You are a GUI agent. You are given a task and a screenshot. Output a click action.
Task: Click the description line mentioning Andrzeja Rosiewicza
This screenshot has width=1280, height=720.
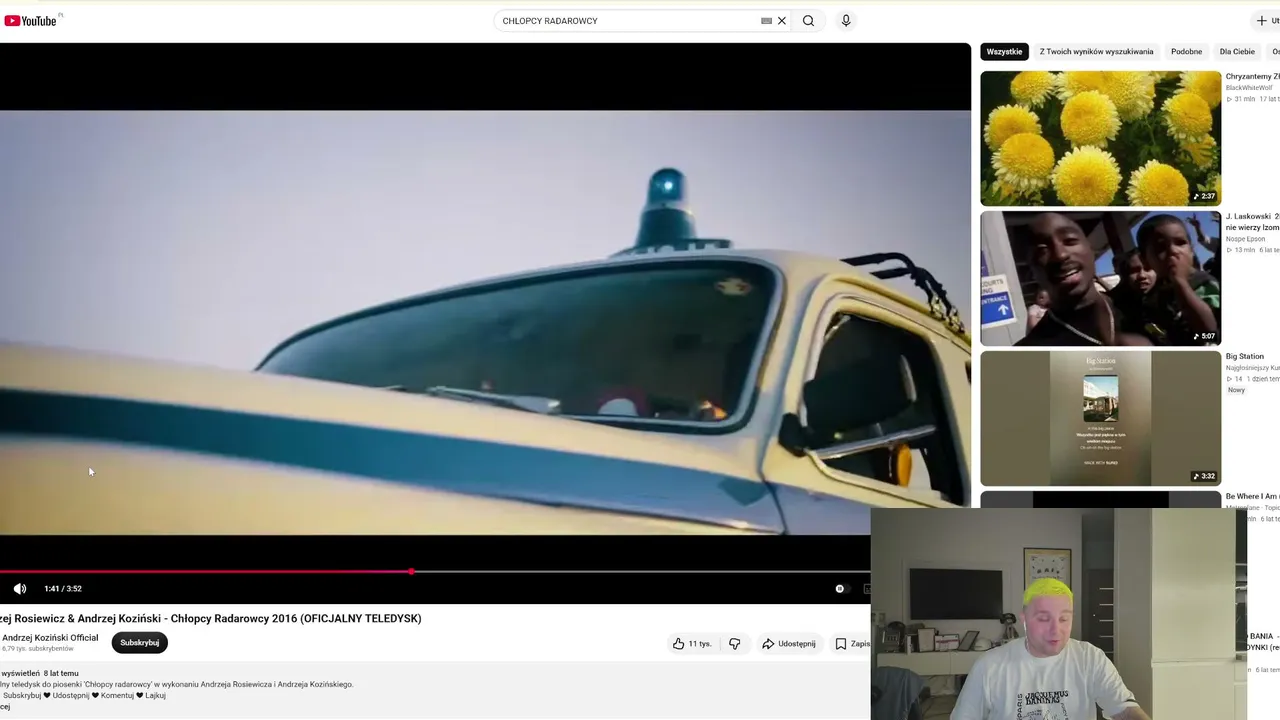coord(177,685)
